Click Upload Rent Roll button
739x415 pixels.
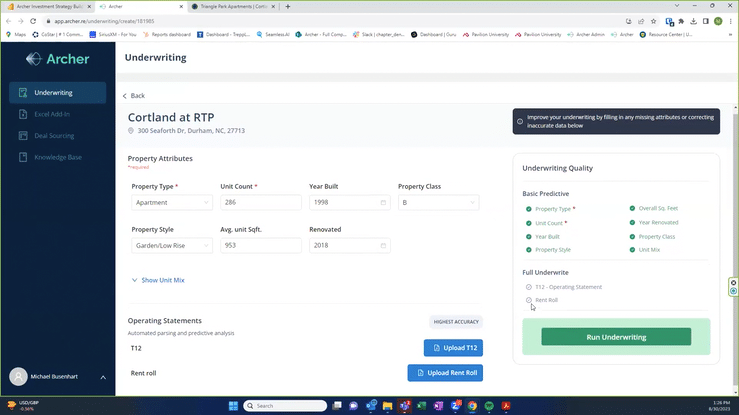[445, 373]
